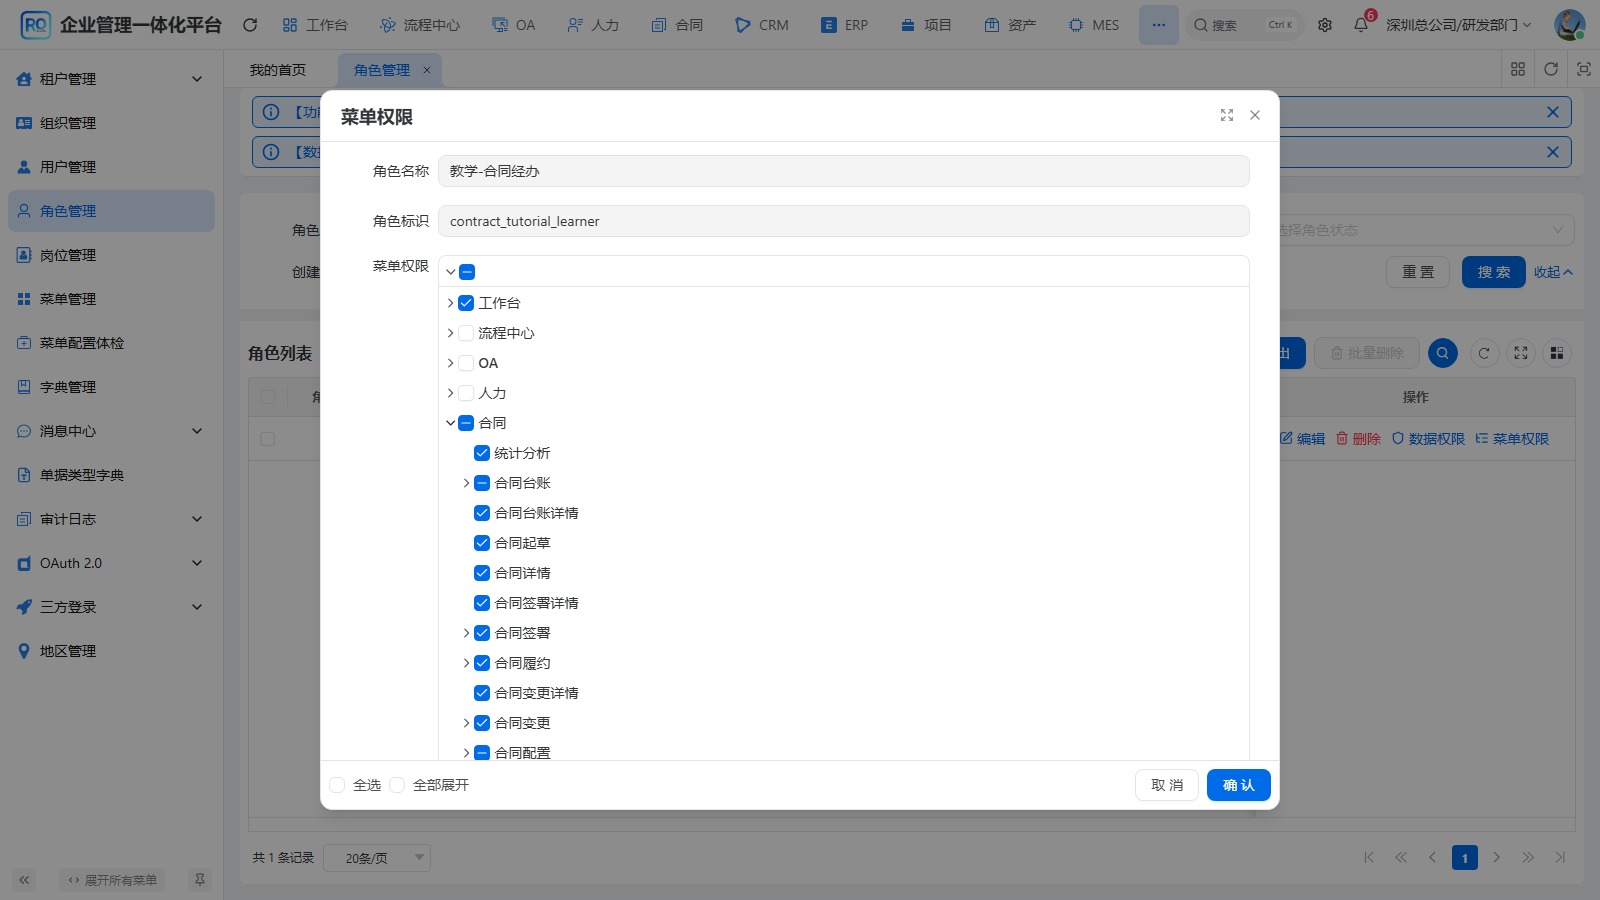Click the tab layout grid icon

coord(1518,69)
